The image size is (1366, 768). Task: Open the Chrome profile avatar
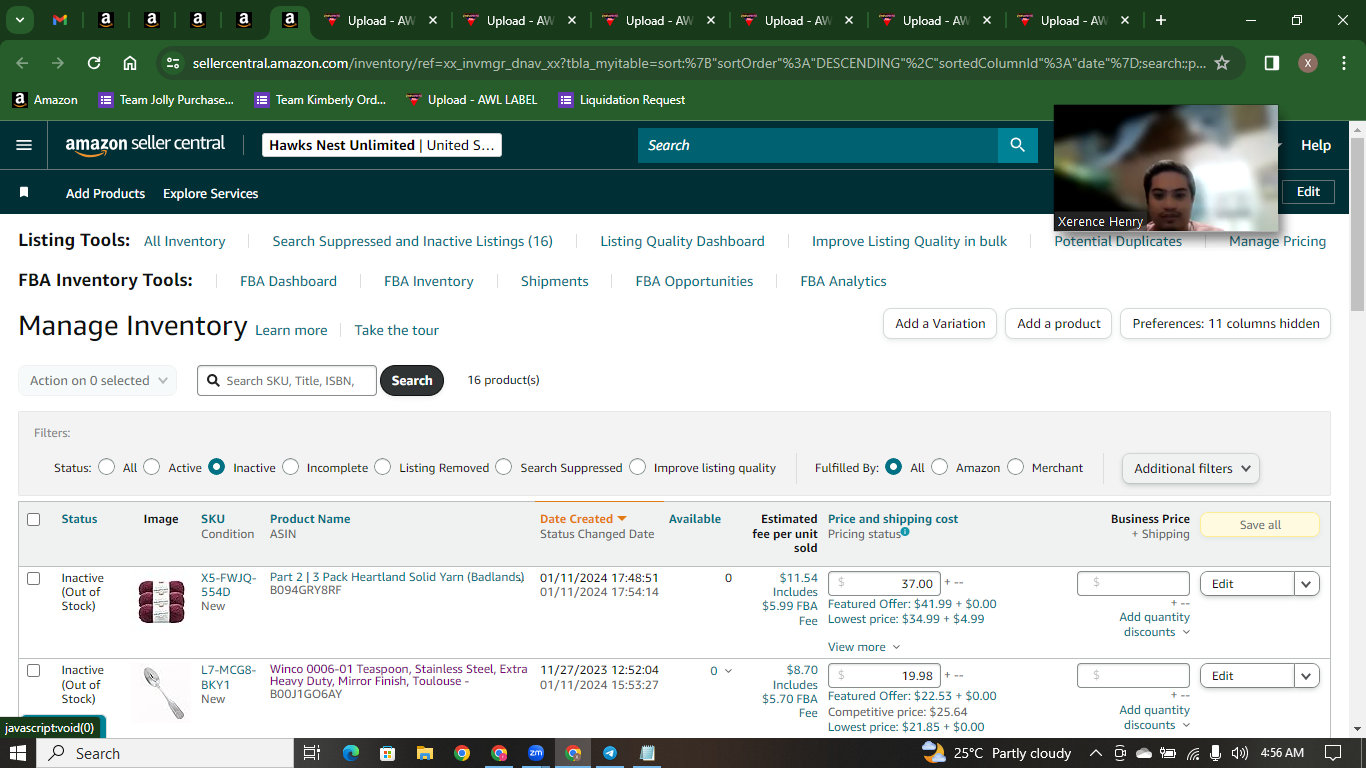coord(1308,63)
